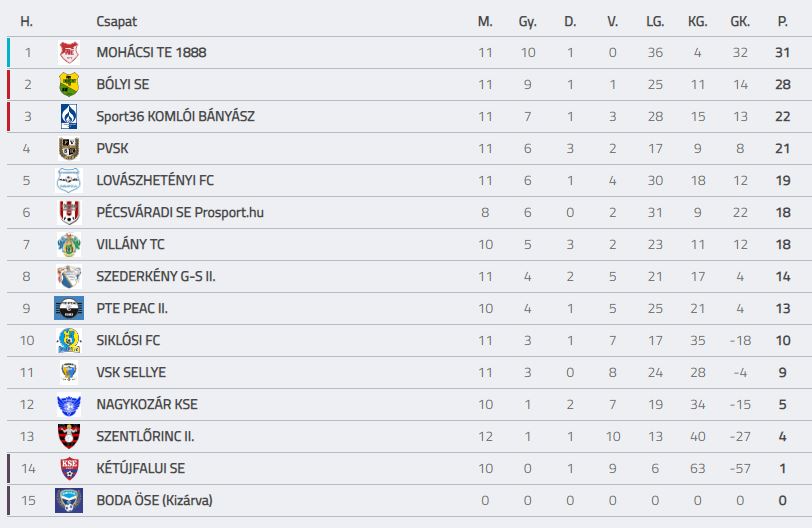812x528 pixels.
Task: Click the SIKLÓSI FC yellow-blue crest
Action: 69,341
